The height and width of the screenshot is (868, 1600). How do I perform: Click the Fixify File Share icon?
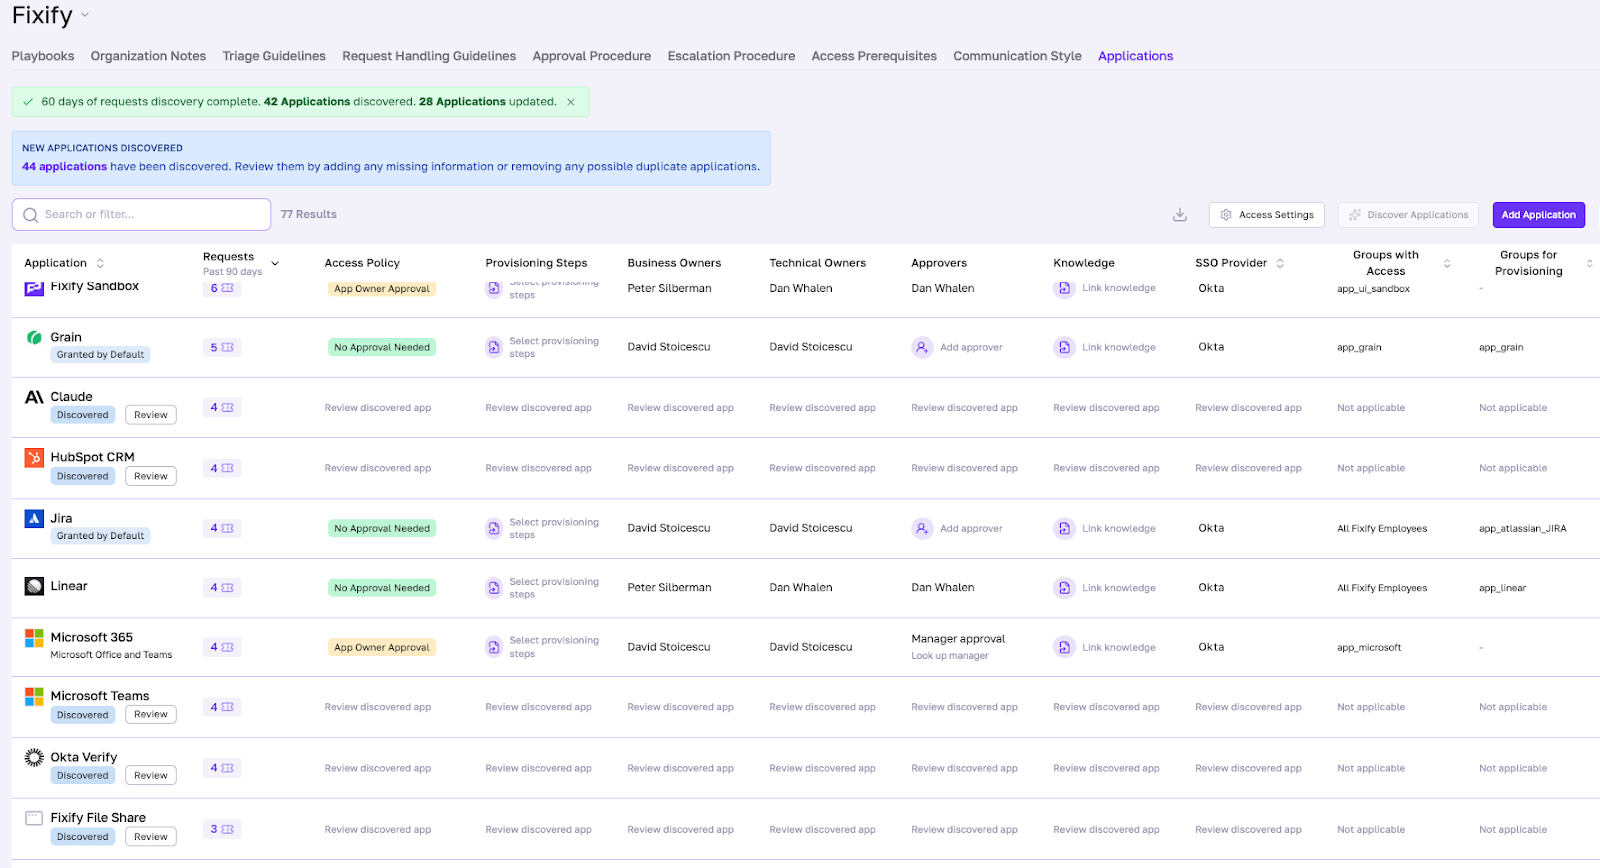point(34,818)
